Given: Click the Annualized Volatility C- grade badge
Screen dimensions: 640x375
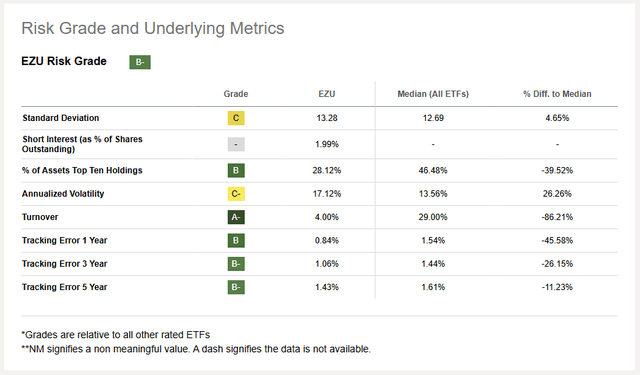Looking at the screenshot, I should [236, 193].
